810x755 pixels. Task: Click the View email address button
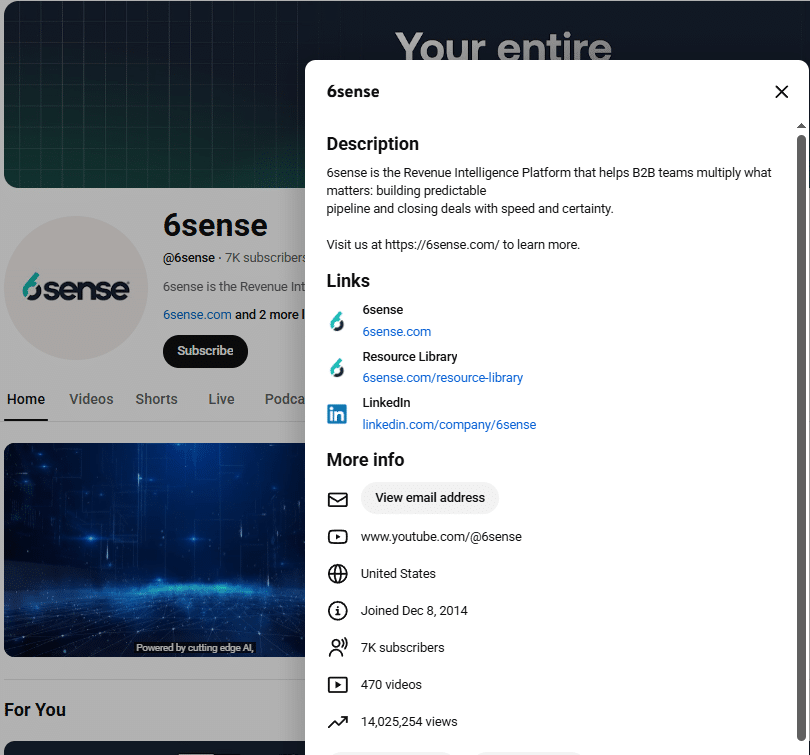click(x=430, y=498)
